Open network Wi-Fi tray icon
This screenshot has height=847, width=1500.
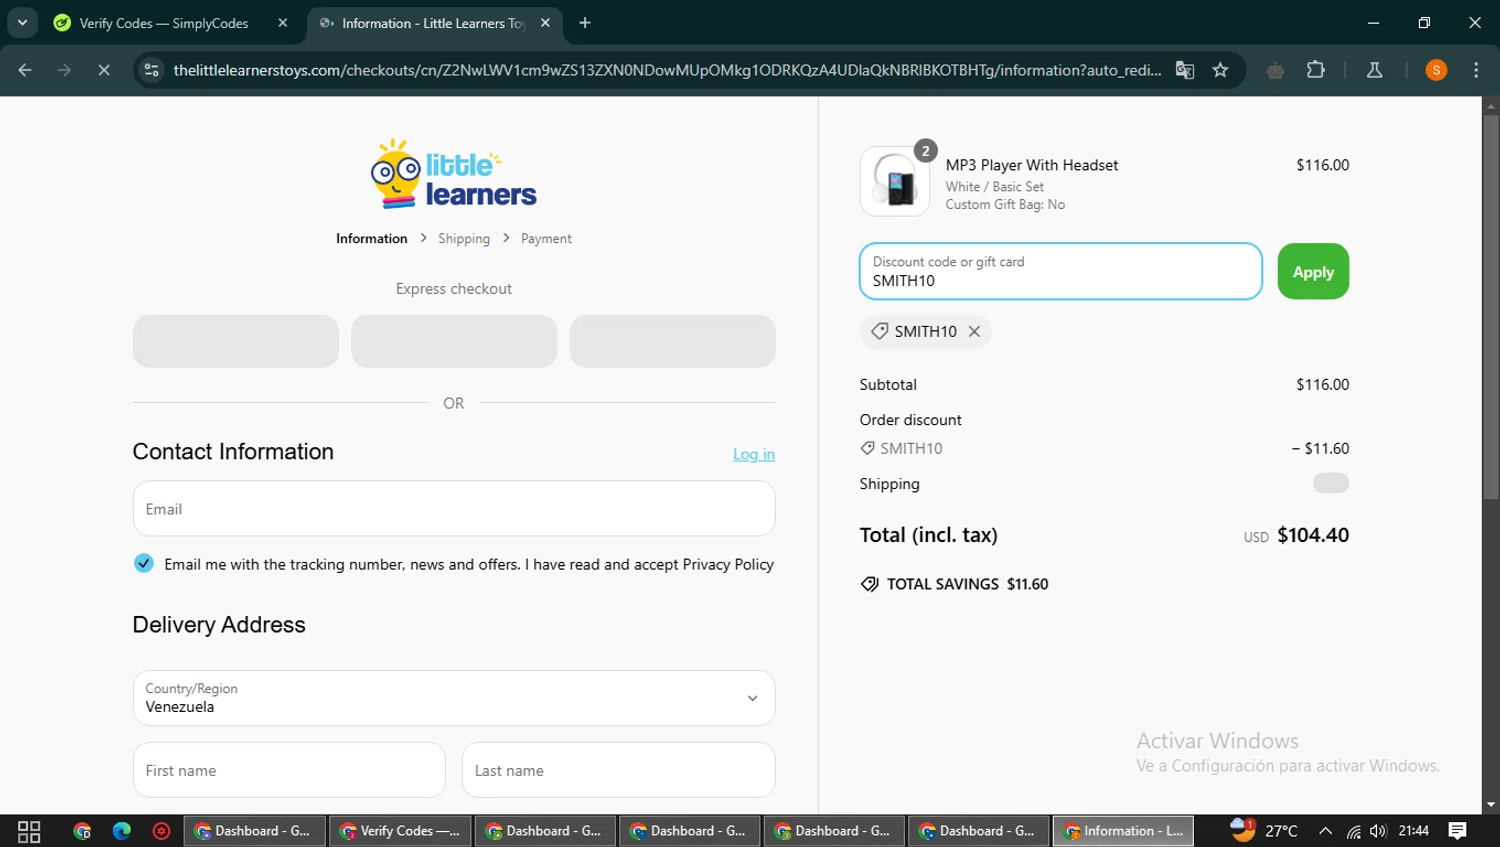tap(1353, 831)
